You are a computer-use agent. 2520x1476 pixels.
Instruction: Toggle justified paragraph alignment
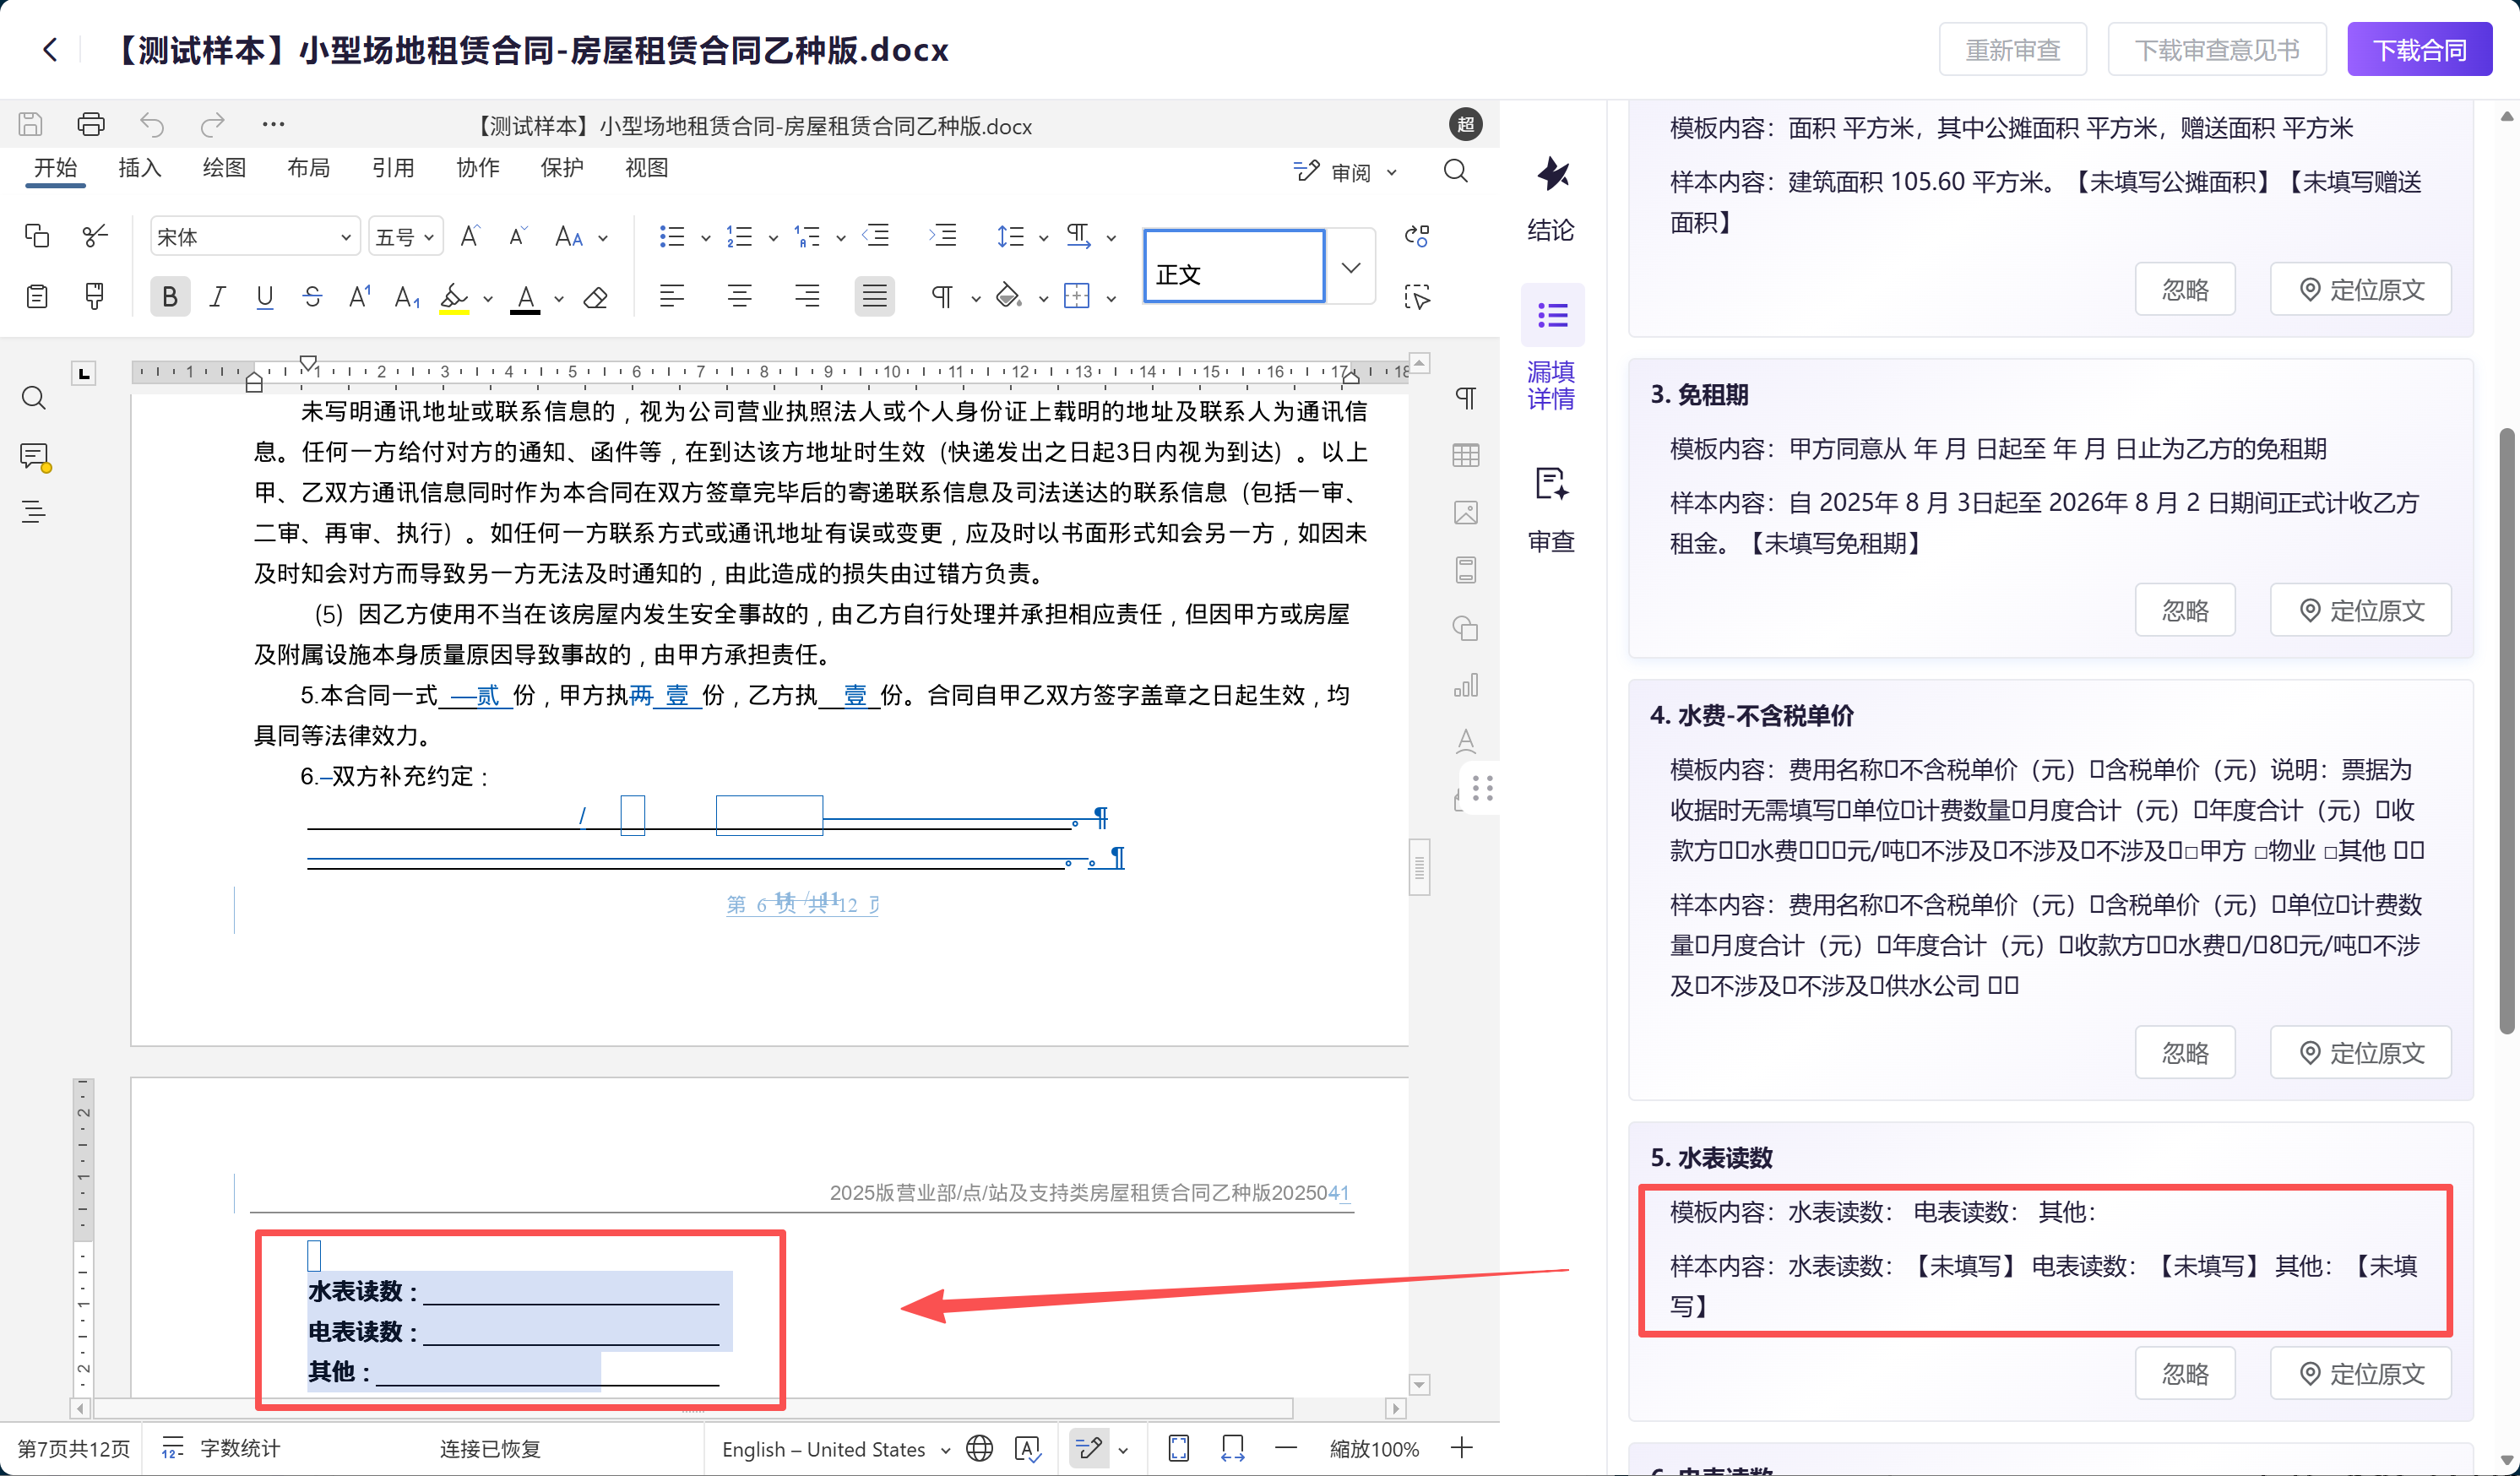pos(874,296)
